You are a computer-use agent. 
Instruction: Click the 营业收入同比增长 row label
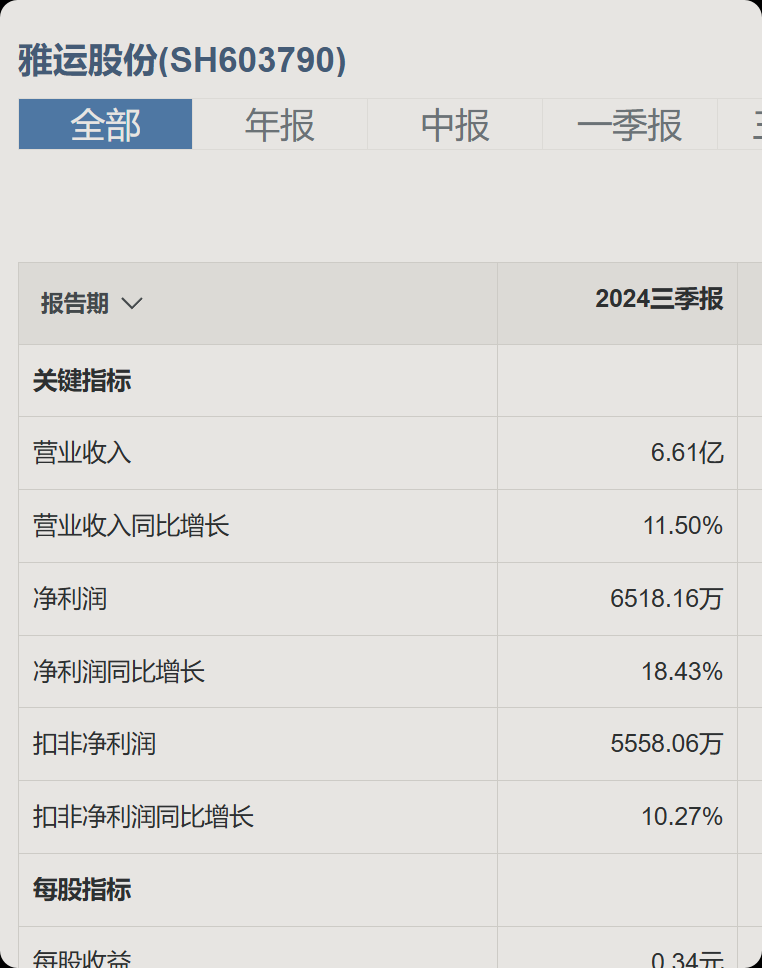131,526
